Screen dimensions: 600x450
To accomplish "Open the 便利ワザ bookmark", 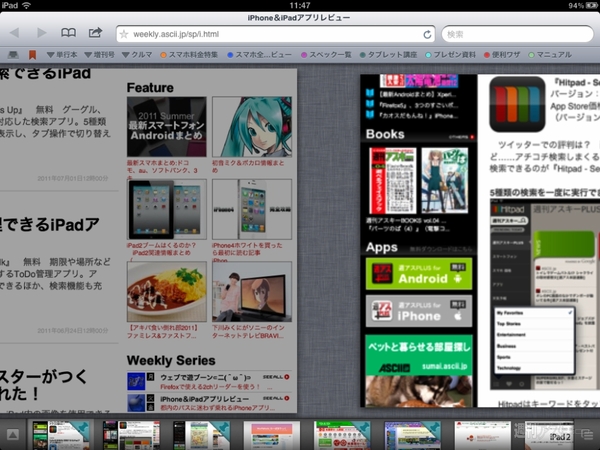I will [x=502, y=55].
